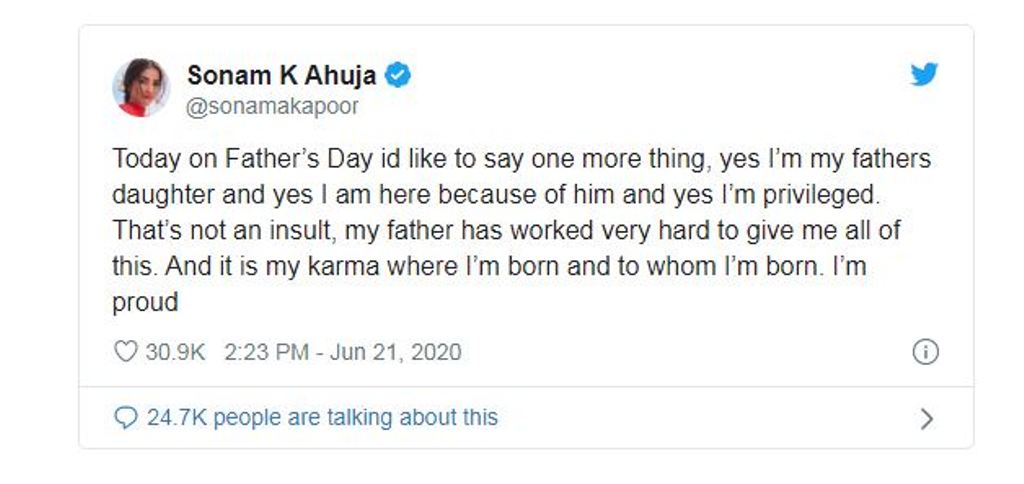Expand conversation with the right chevron arrow

(x=926, y=419)
